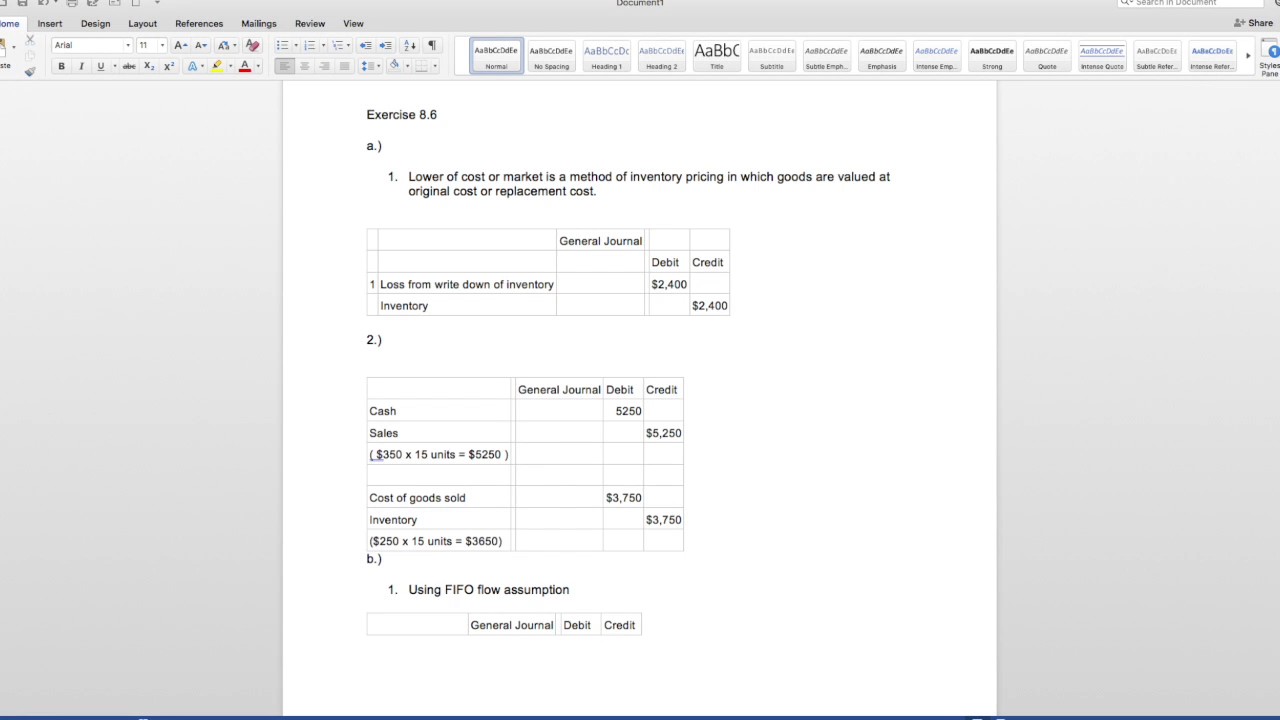The height and width of the screenshot is (720, 1280).
Task: Click Decrease Indent icon
Action: [365, 45]
